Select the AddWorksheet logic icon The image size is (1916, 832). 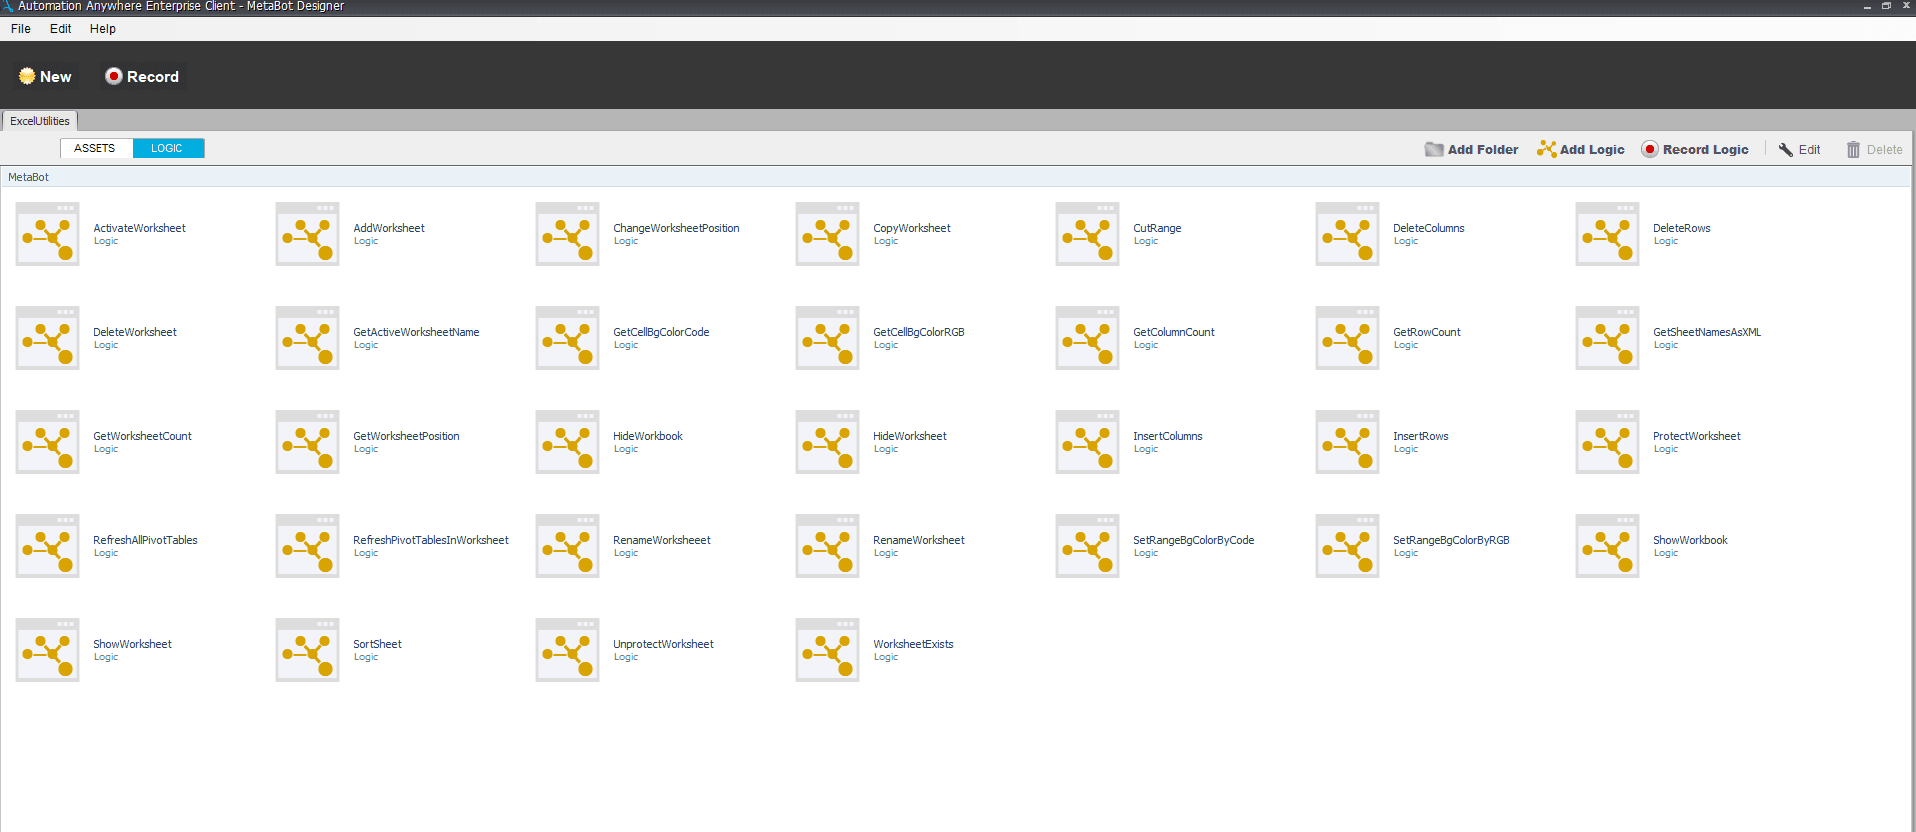tap(308, 234)
